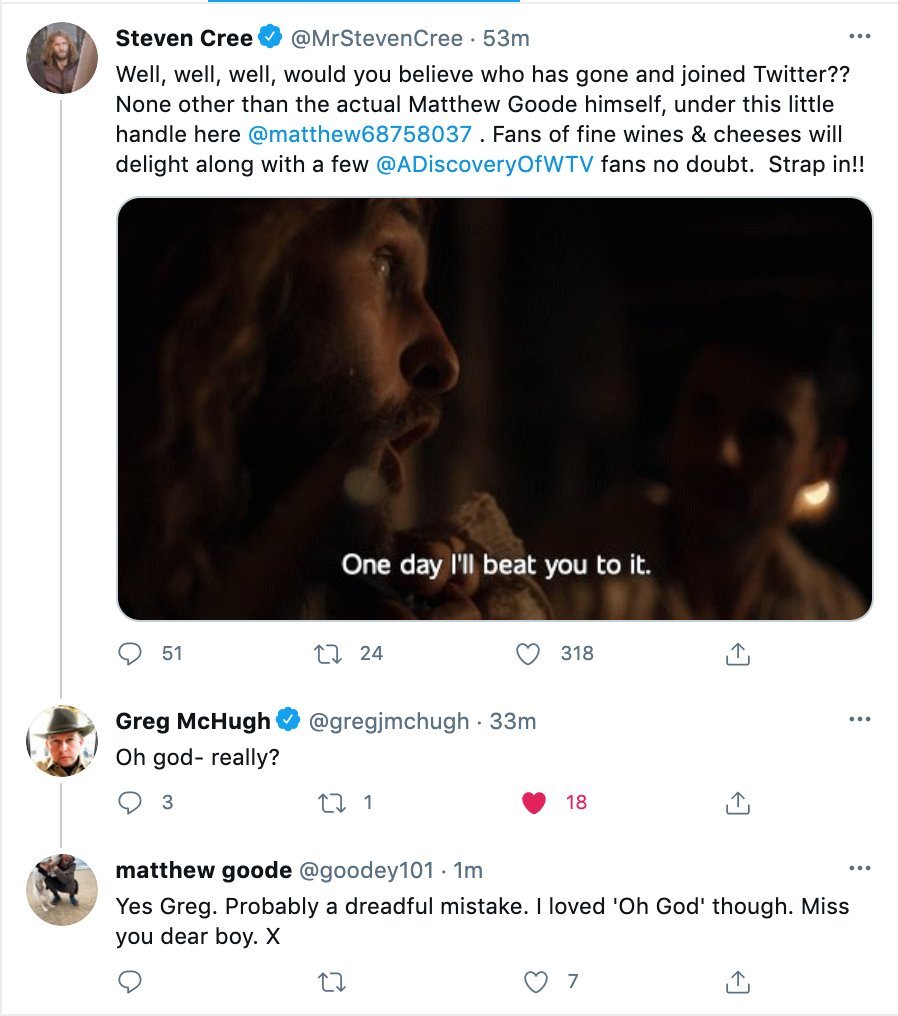Like matthew goode's reply tweet
This screenshot has width=898, height=1016.
(x=536, y=982)
